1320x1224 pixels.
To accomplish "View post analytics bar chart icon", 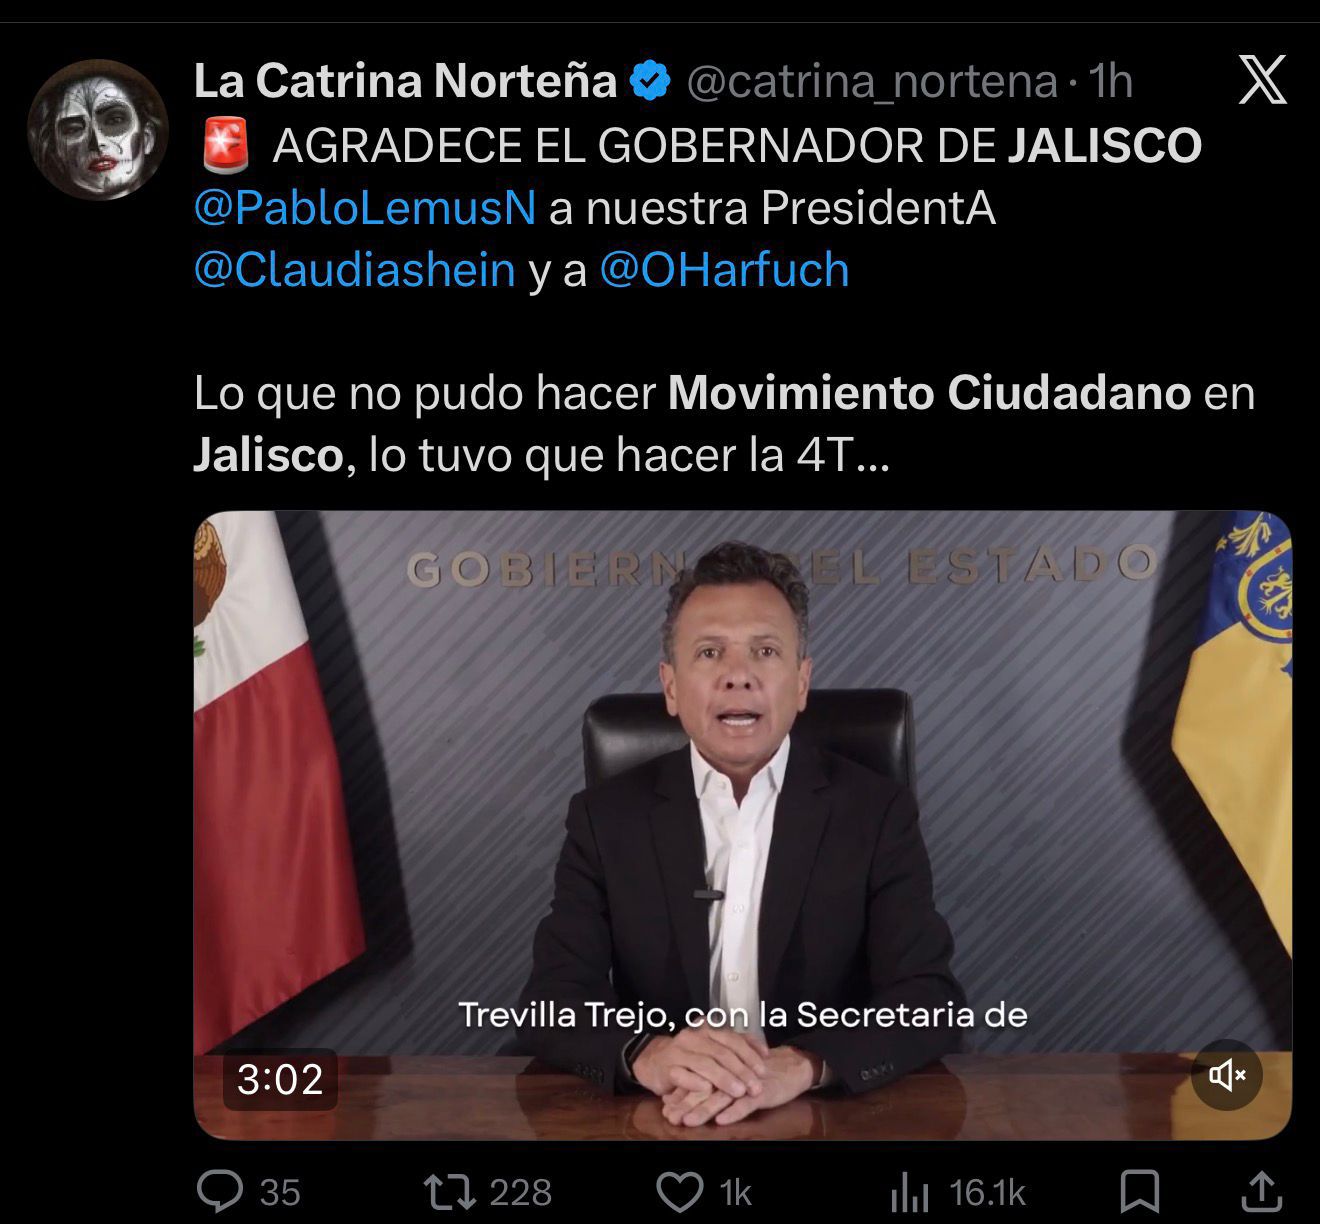I will coord(910,1193).
